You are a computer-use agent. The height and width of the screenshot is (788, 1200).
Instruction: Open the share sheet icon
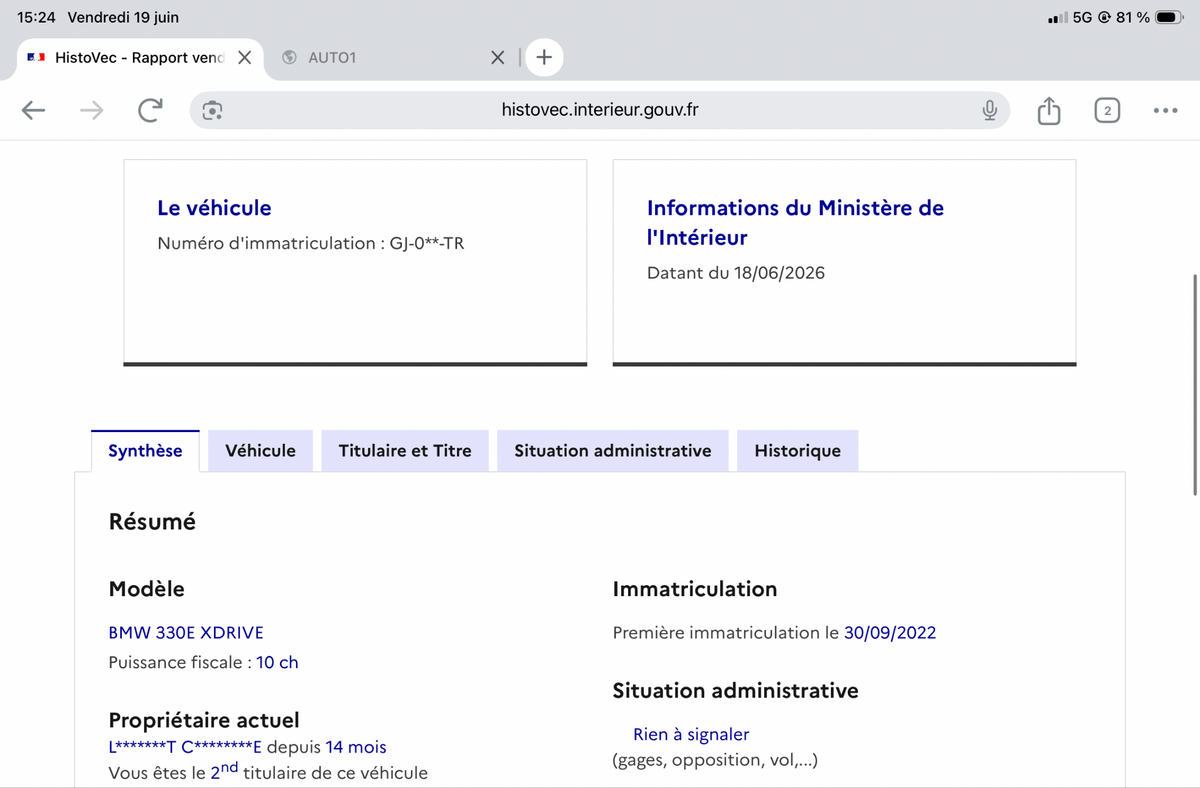coord(1048,110)
